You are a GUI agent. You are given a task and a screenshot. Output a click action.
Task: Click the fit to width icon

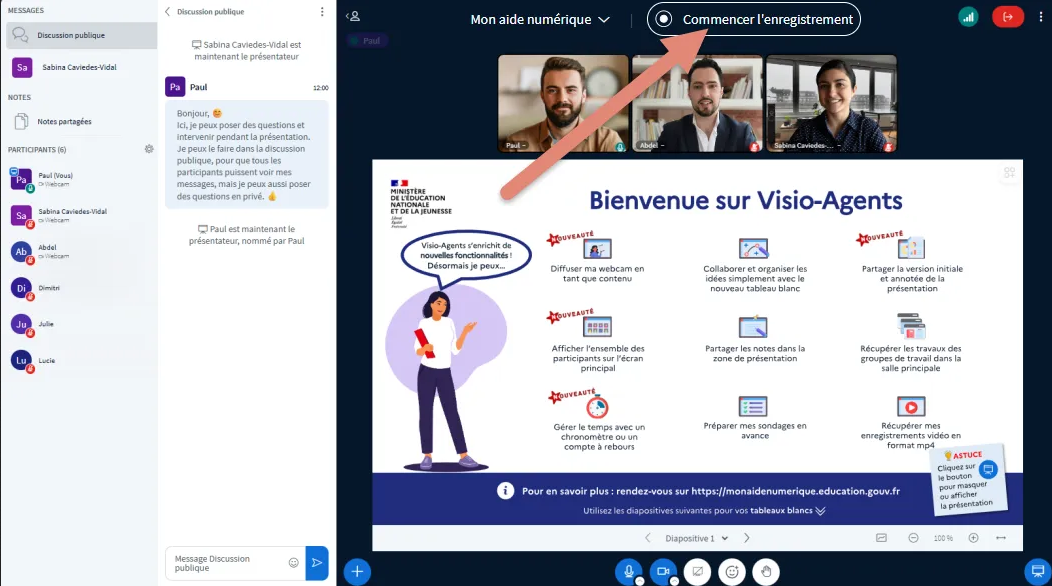[1001, 538]
